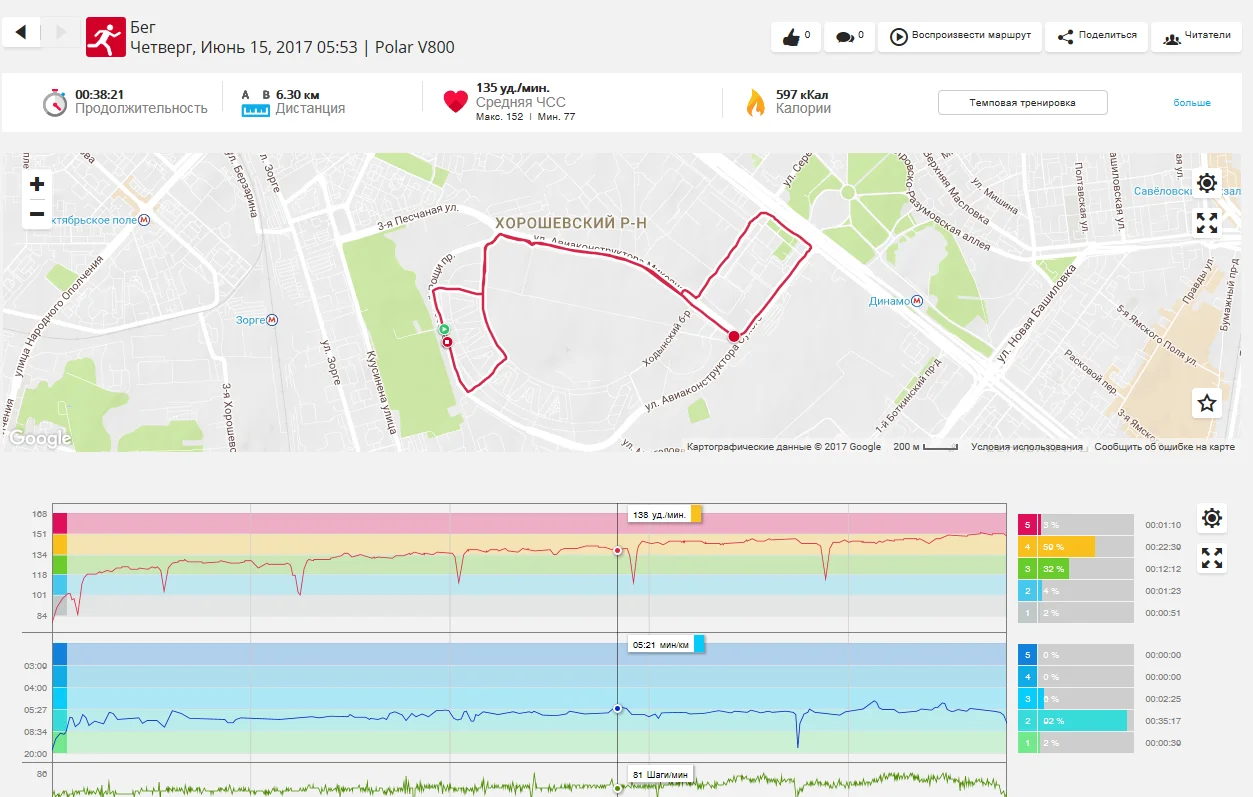1253x797 pixels.
Task: Select speed zone 3 swatch
Action: (x=1028, y=699)
